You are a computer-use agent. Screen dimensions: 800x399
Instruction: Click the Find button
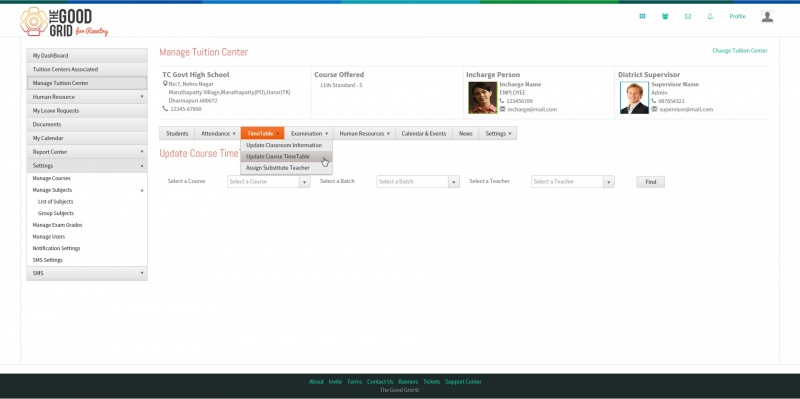click(651, 182)
